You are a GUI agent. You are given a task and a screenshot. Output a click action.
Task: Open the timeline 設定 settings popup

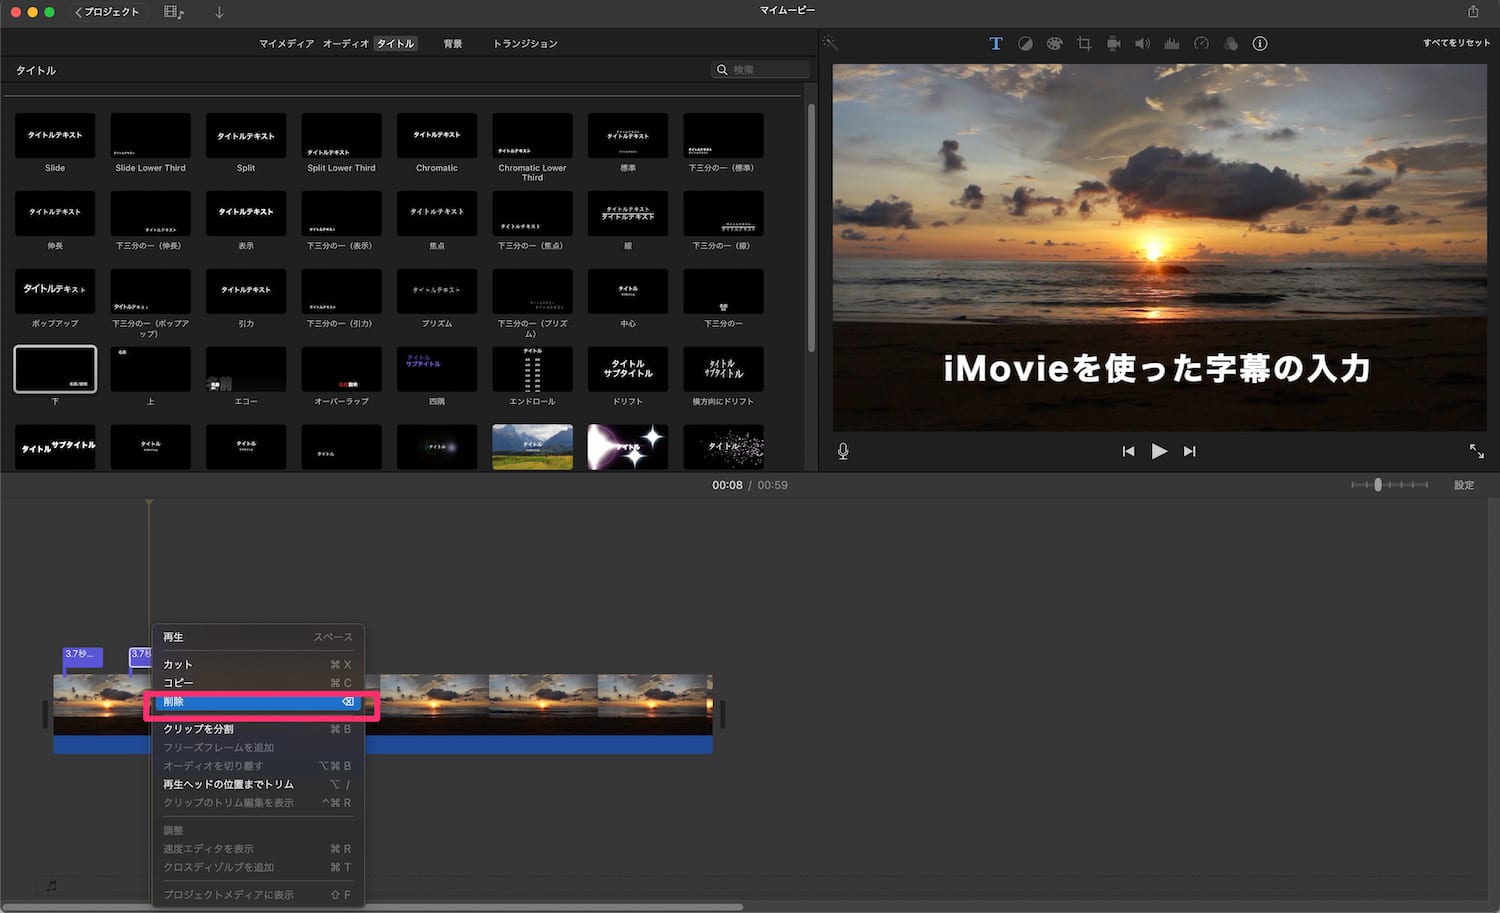(1463, 485)
